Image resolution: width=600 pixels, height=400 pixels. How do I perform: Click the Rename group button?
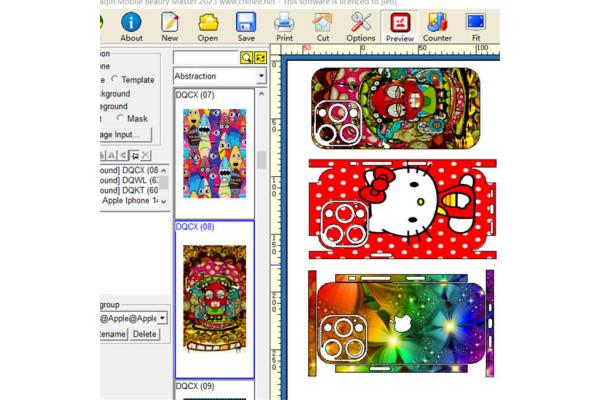tap(113, 334)
